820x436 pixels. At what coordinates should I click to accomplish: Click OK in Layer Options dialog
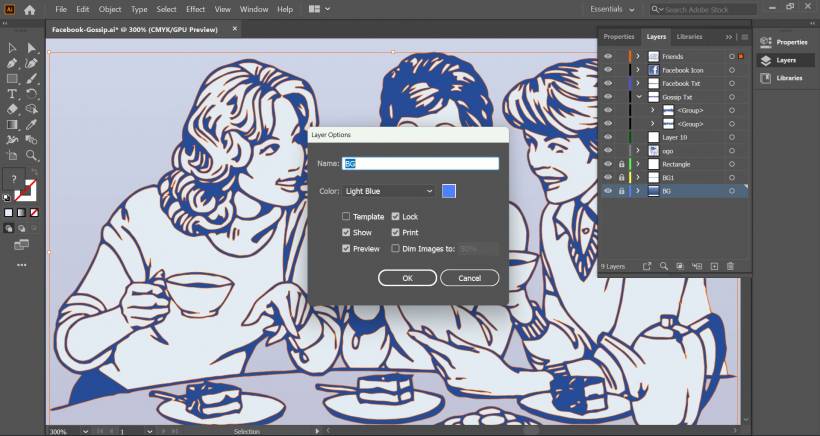[x=407, y=278]
